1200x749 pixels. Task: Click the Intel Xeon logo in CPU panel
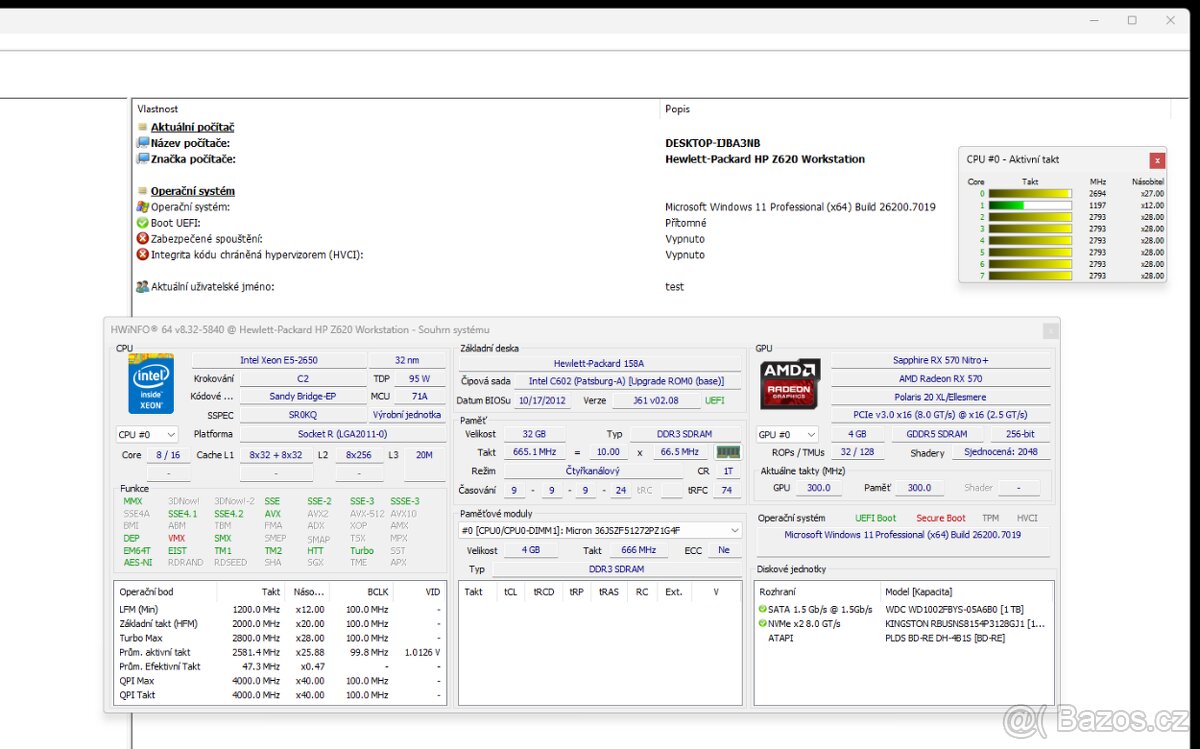(x=150, y=384)
